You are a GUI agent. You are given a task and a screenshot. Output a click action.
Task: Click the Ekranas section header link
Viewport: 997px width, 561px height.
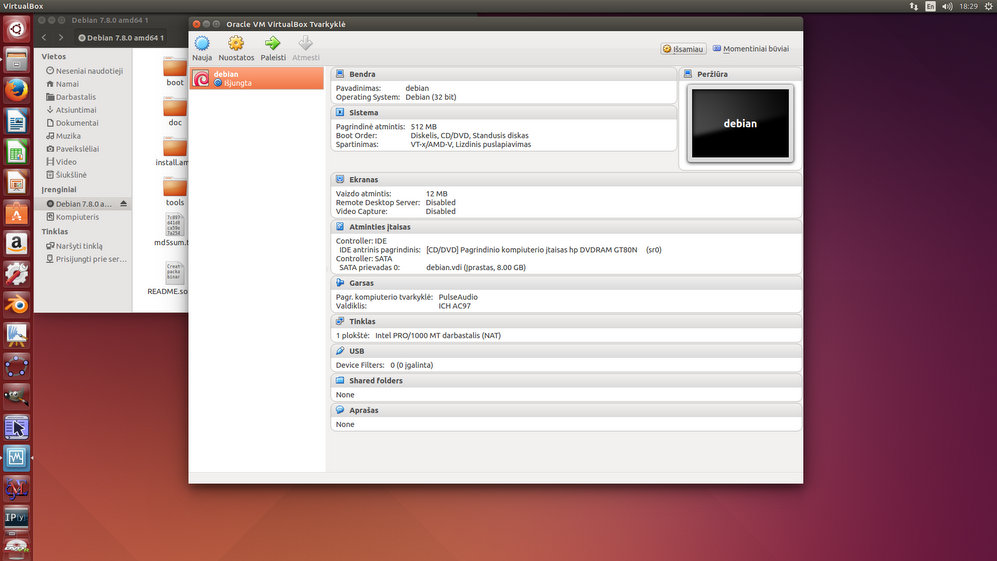coord(362,180)
